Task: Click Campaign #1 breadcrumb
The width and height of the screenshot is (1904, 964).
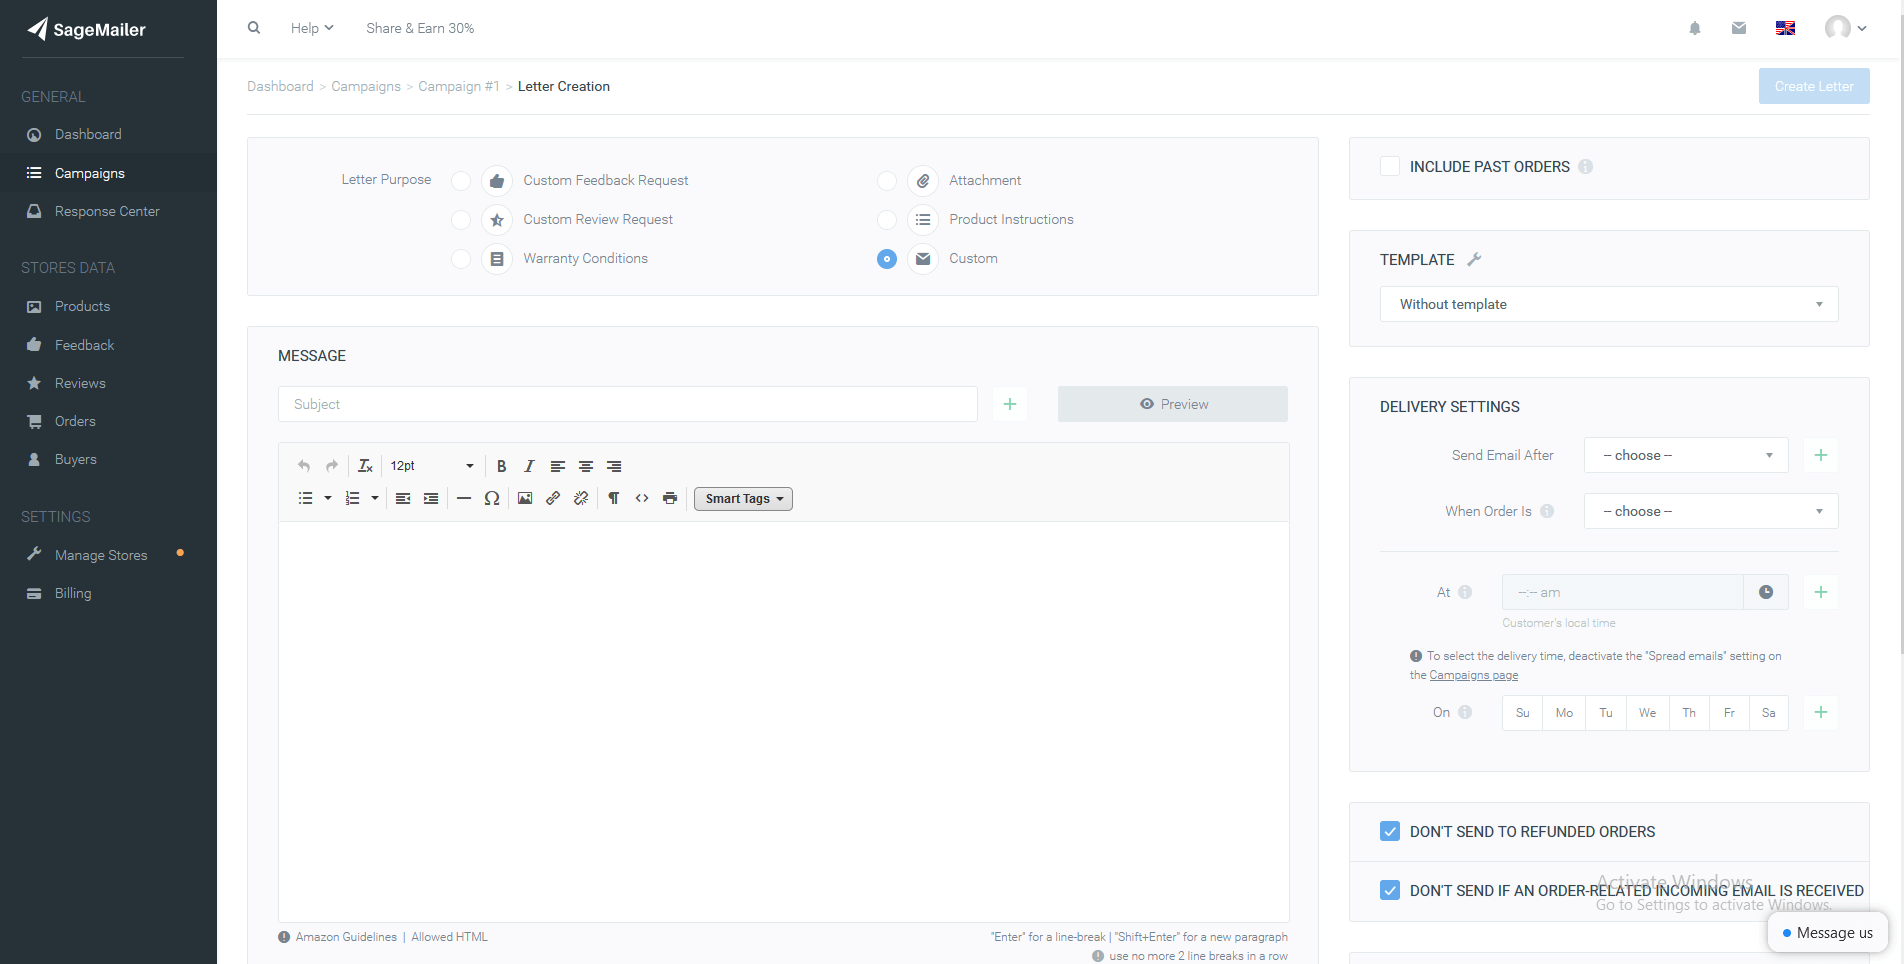Action: tap(459, 86)
